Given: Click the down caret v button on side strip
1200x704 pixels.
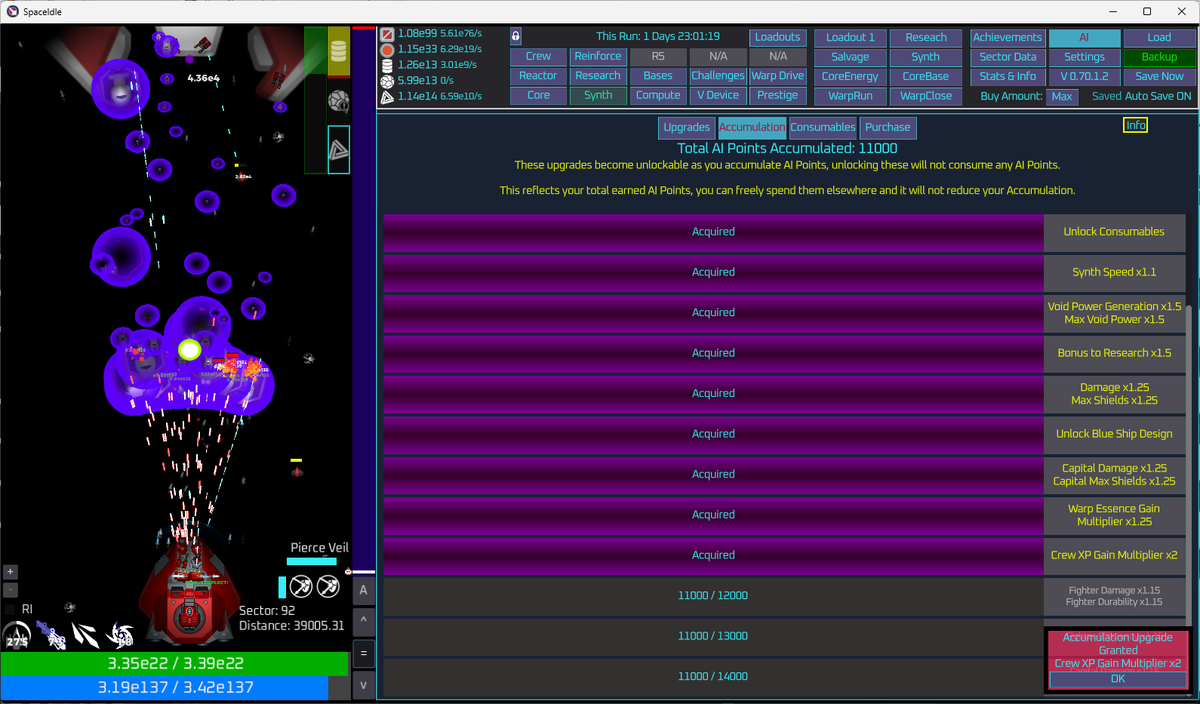Looking at the screenshot, I should coord(363,685).
